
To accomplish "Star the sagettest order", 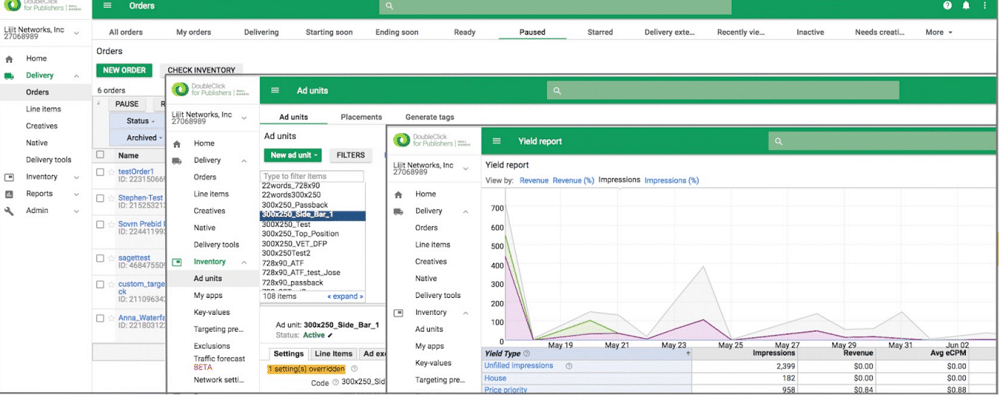I will [x=112, y=258].
